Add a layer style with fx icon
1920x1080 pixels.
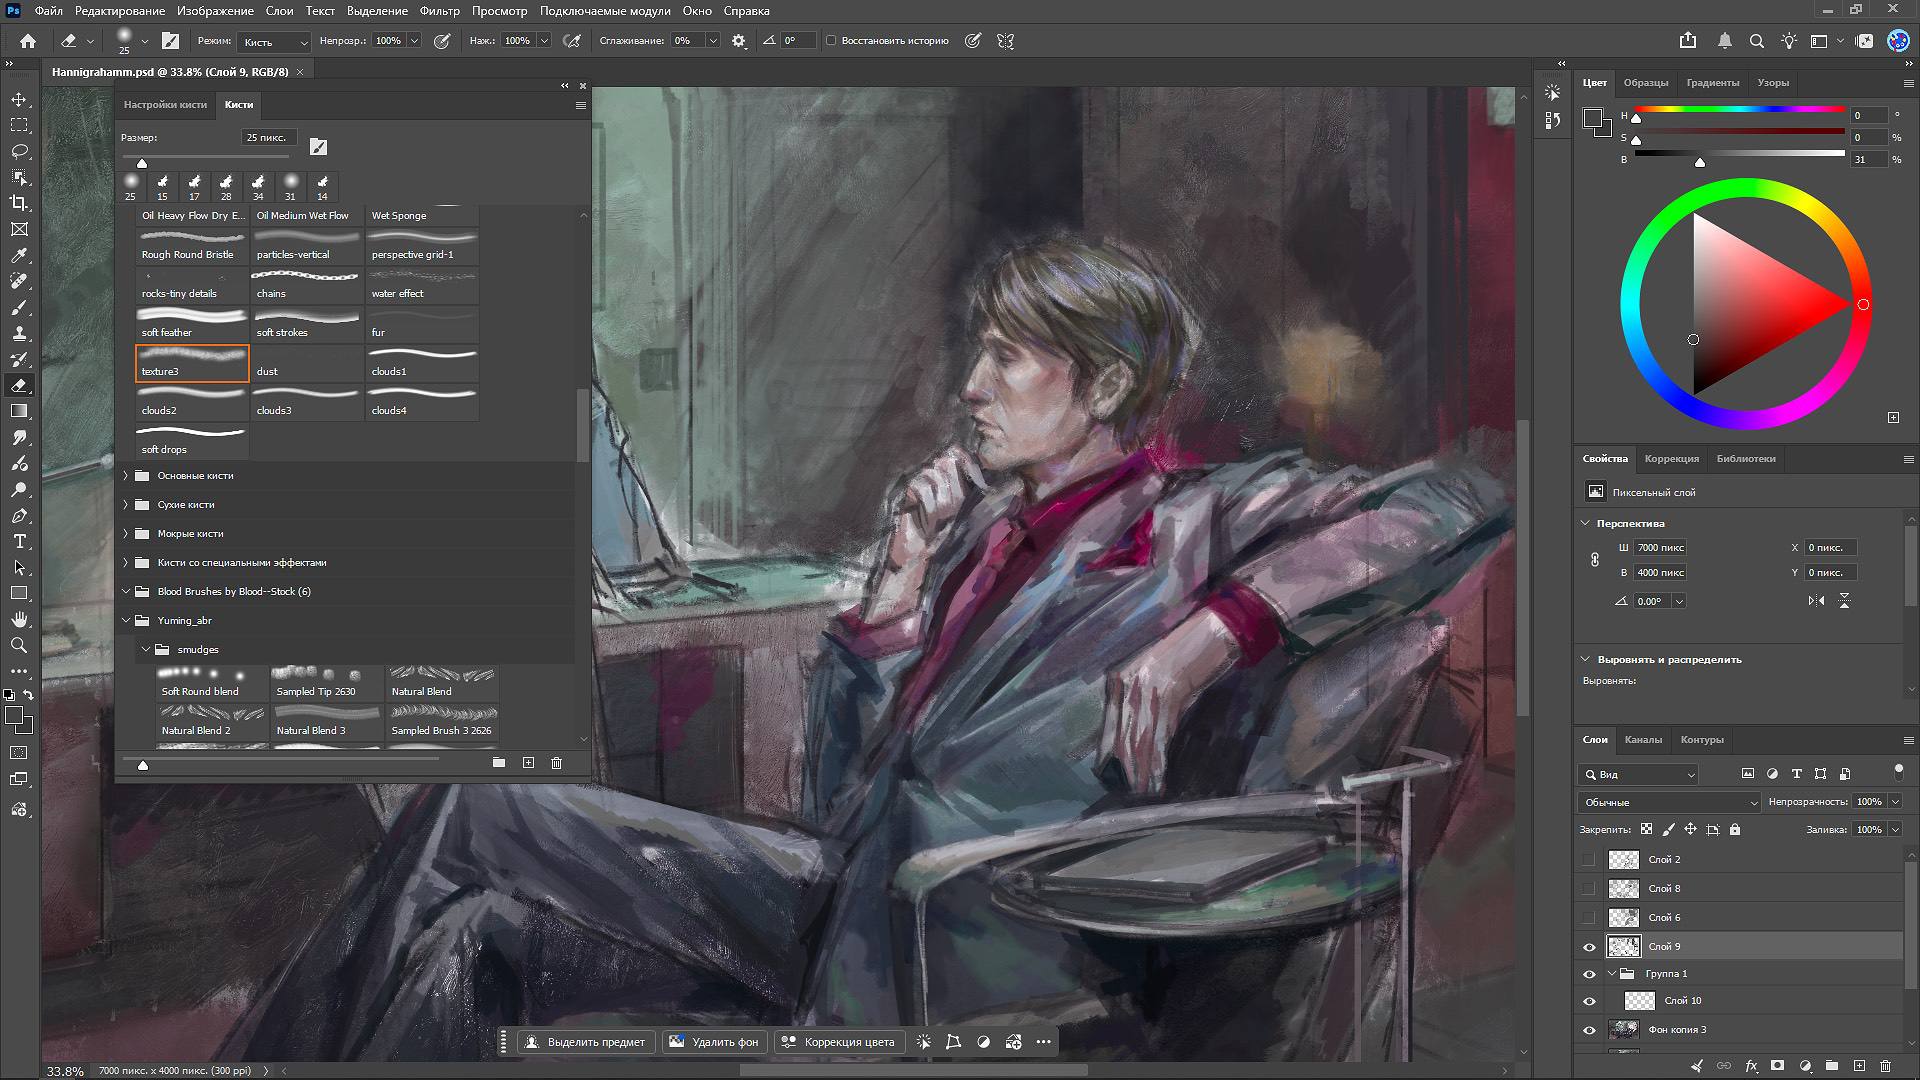1751,1067
